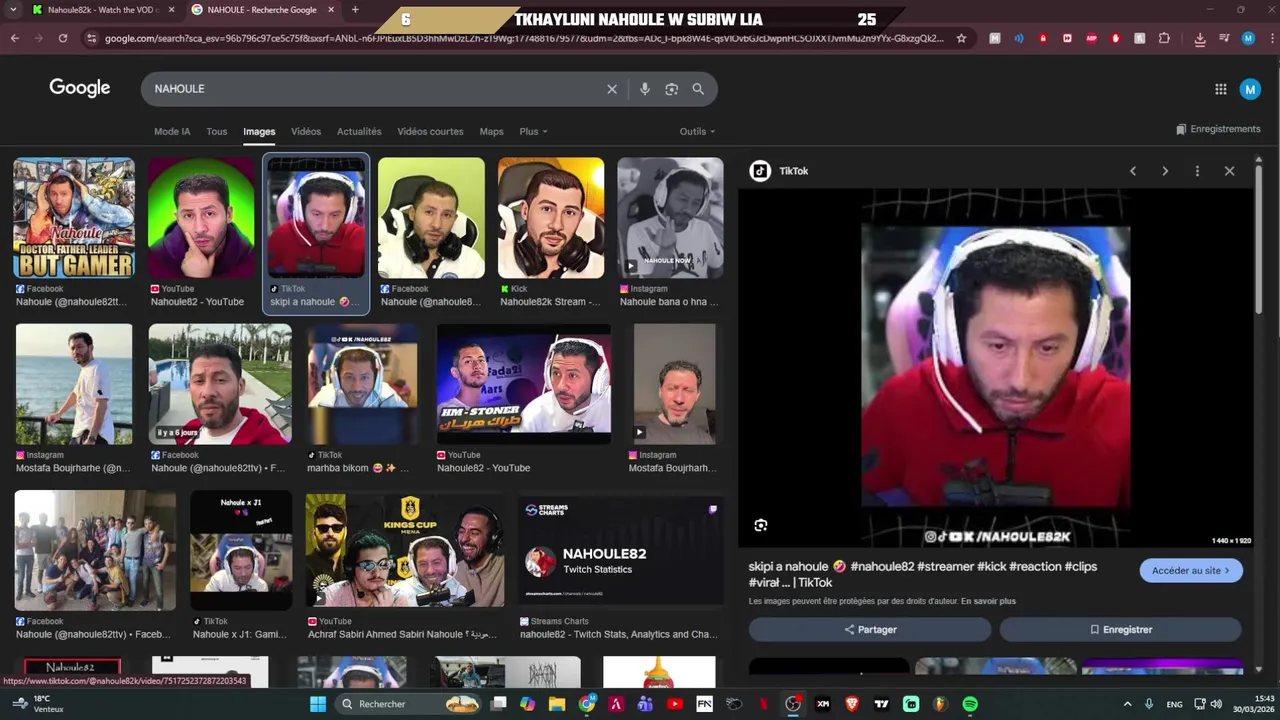Open the tab search dropdown arrow

point(13,10)
